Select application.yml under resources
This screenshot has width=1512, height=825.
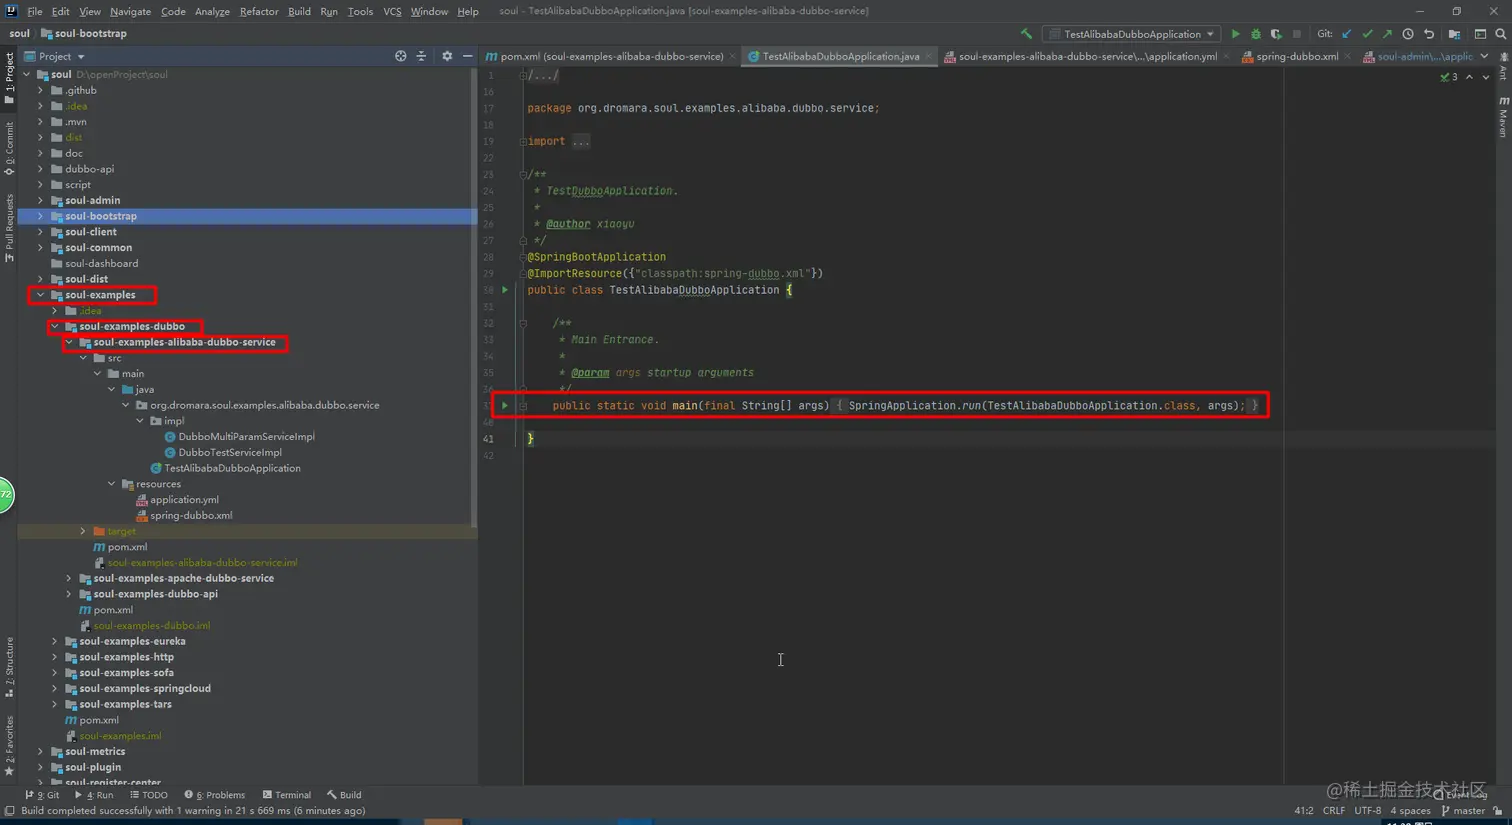click(184, 500)
